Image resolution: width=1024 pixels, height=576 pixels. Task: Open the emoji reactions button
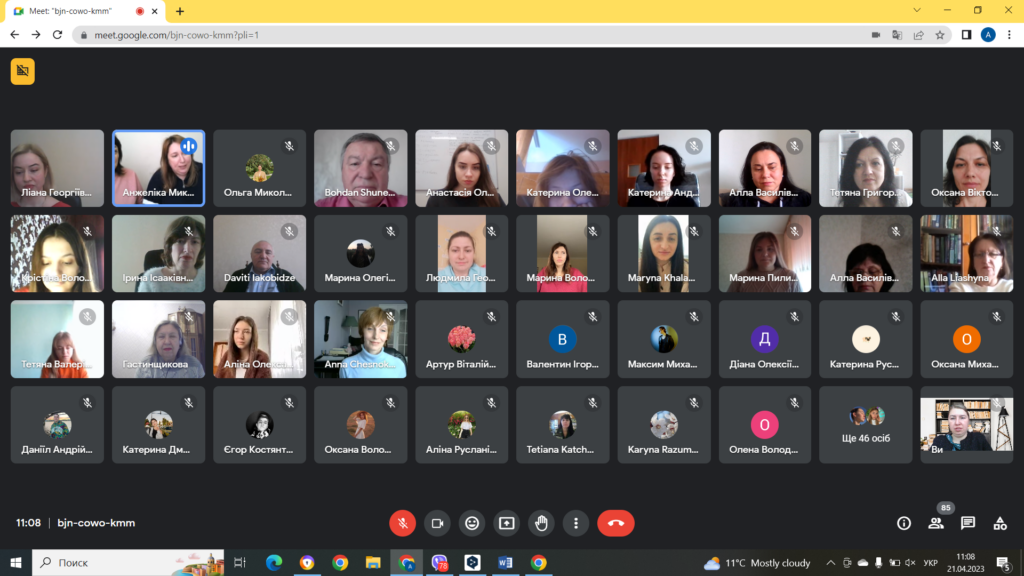[x=472, y=523]
